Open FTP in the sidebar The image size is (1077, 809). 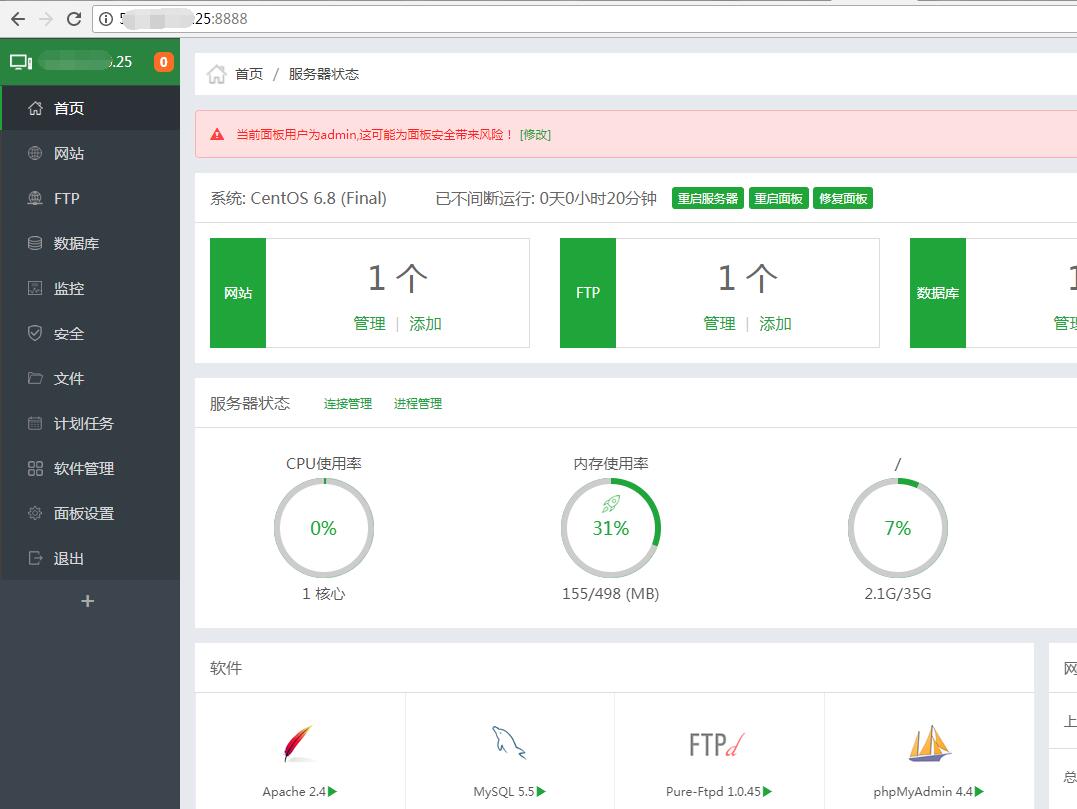coord(90,198)
